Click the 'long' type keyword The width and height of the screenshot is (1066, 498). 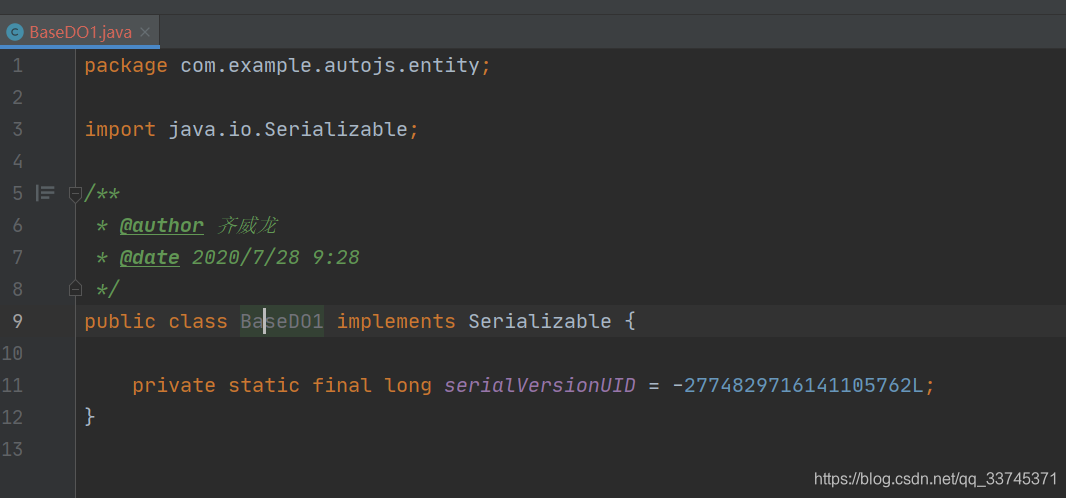click(x=408, y=385)
